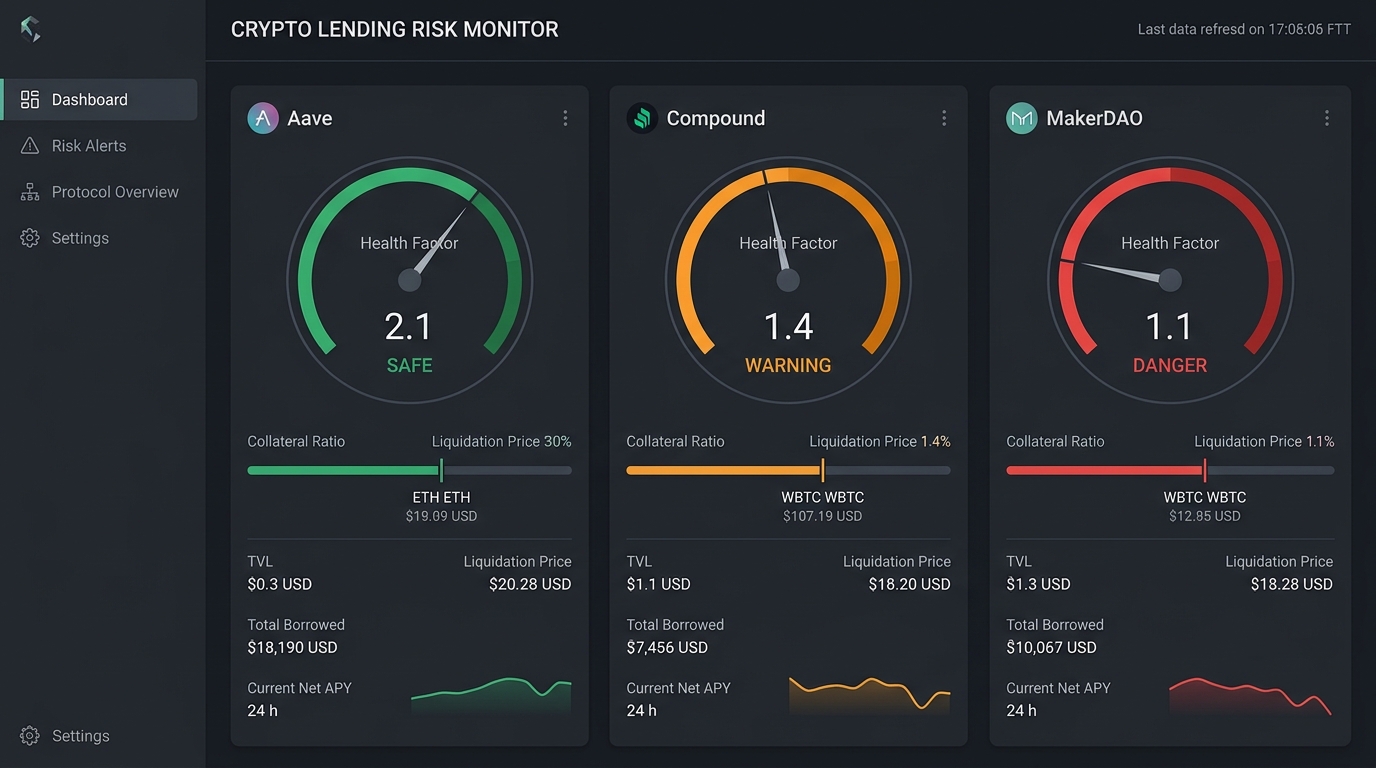The width and height of the screenshot is (1376, 768).
Task: Click the 2.1 health factor value
Action: [409, 327]
